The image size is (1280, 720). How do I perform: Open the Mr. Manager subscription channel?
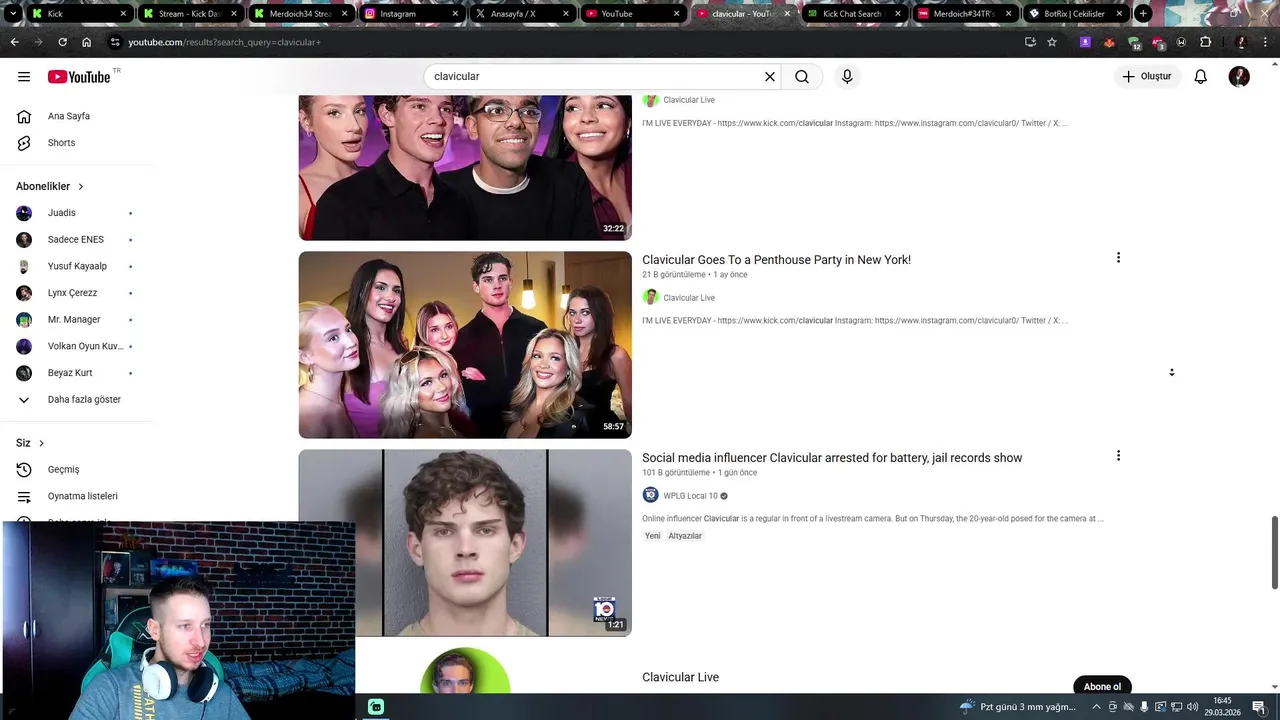click(x=76, y=320)
